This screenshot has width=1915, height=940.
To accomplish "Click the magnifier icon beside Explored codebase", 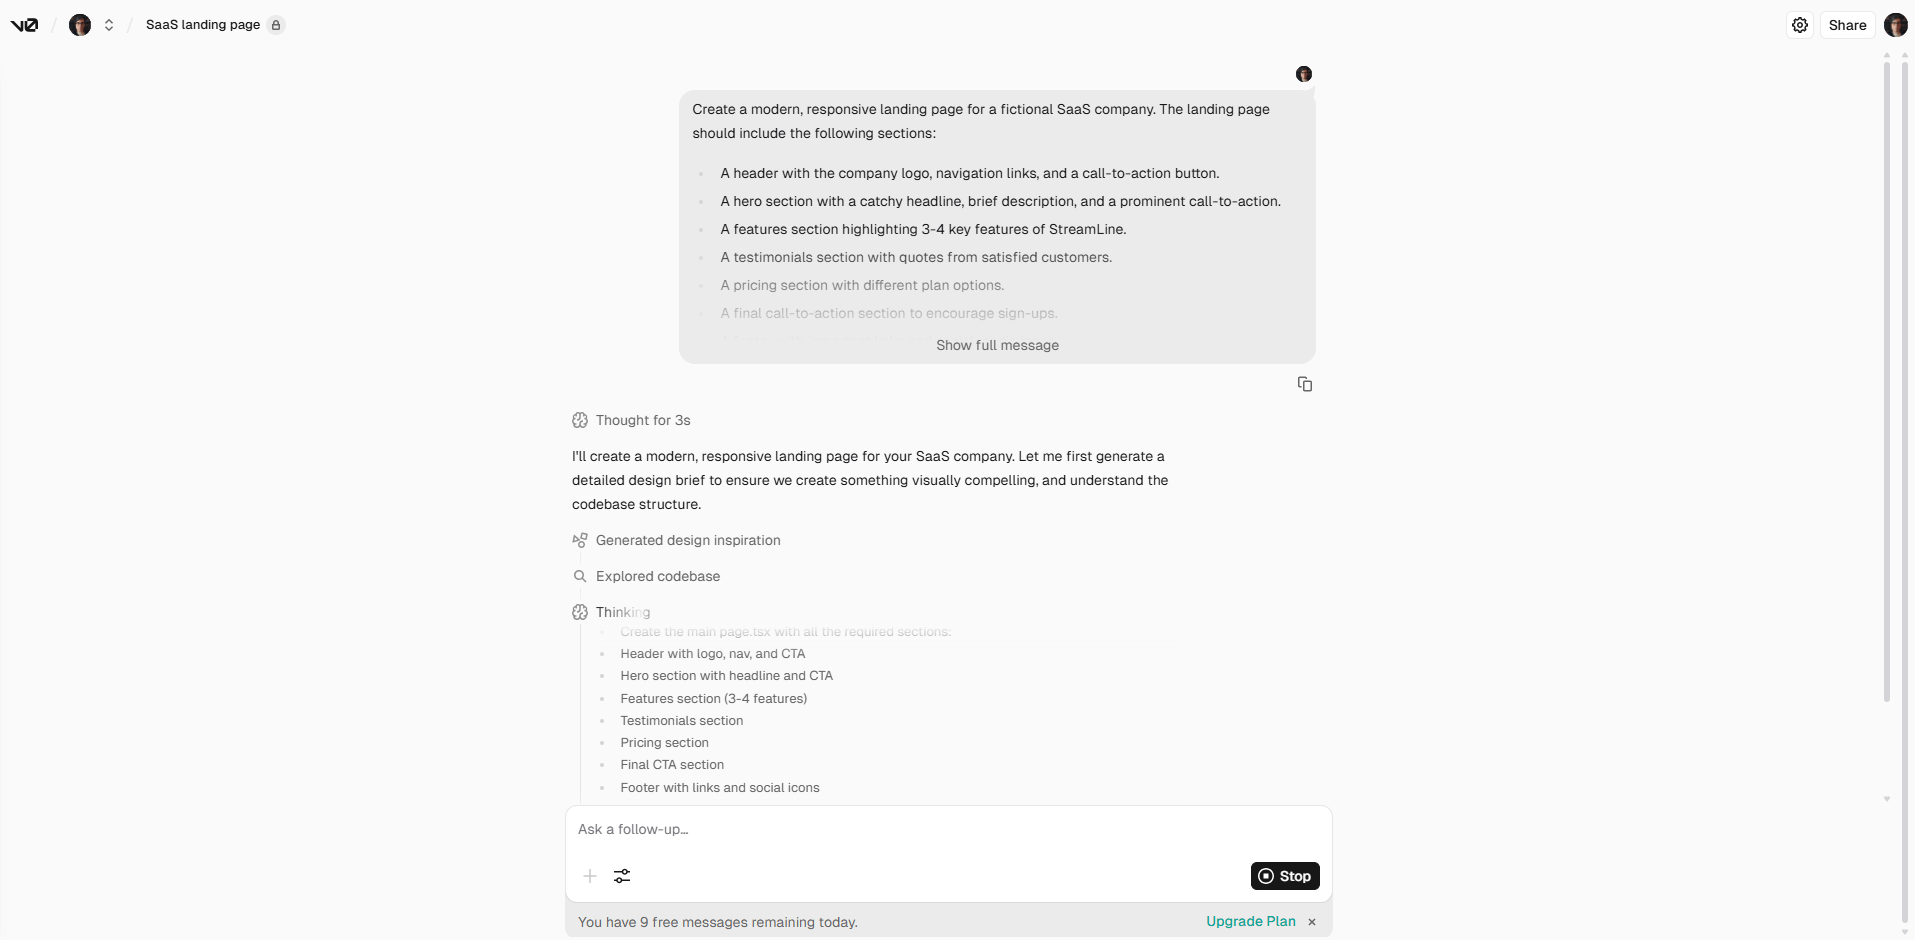I will pos(580,576).
